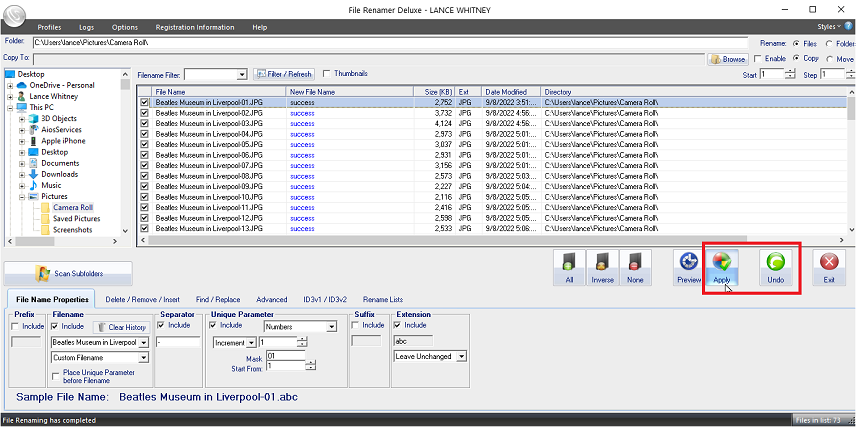Select Documents folder in the tree
The width and height of the screenshot is (856, 427).
pos(60,163)
